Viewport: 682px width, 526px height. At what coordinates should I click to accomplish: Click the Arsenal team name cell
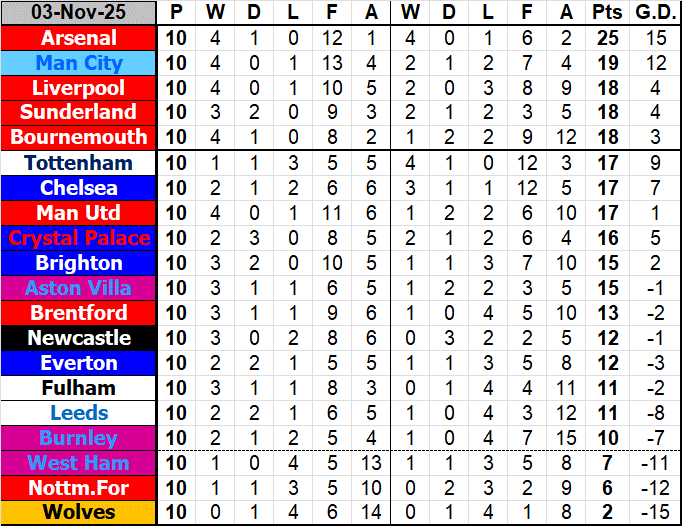pyautogui.click(x=79, y=38)
